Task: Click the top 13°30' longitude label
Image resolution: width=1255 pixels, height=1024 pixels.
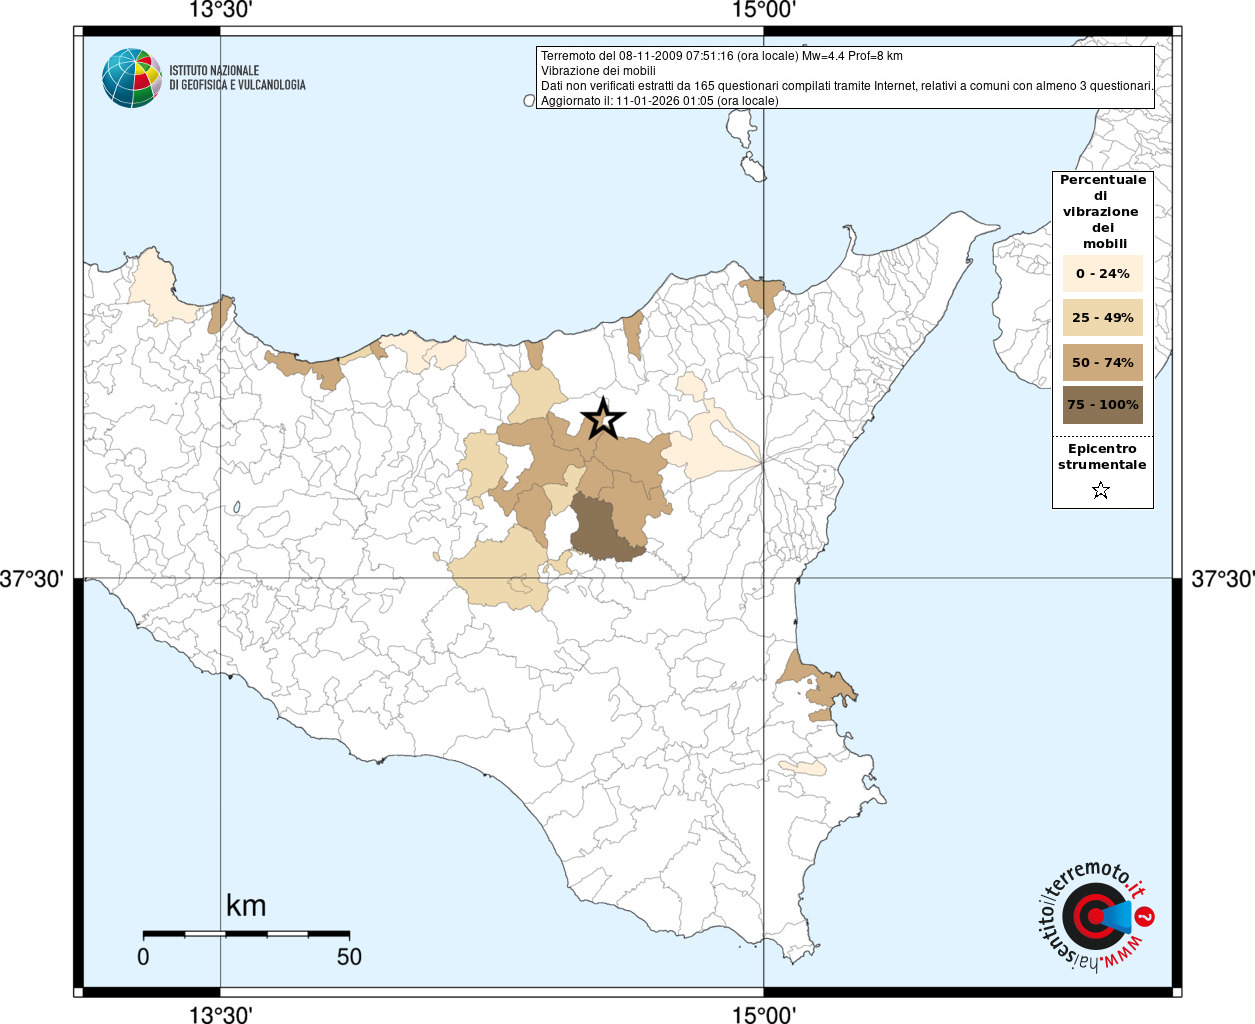Action: coord(221,10)
